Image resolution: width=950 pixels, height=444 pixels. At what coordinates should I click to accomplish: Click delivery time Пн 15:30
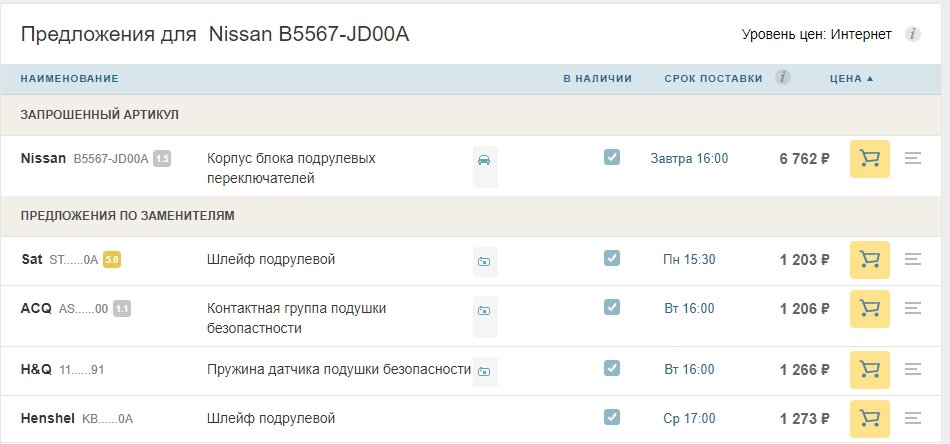click(x=689, y=260)
